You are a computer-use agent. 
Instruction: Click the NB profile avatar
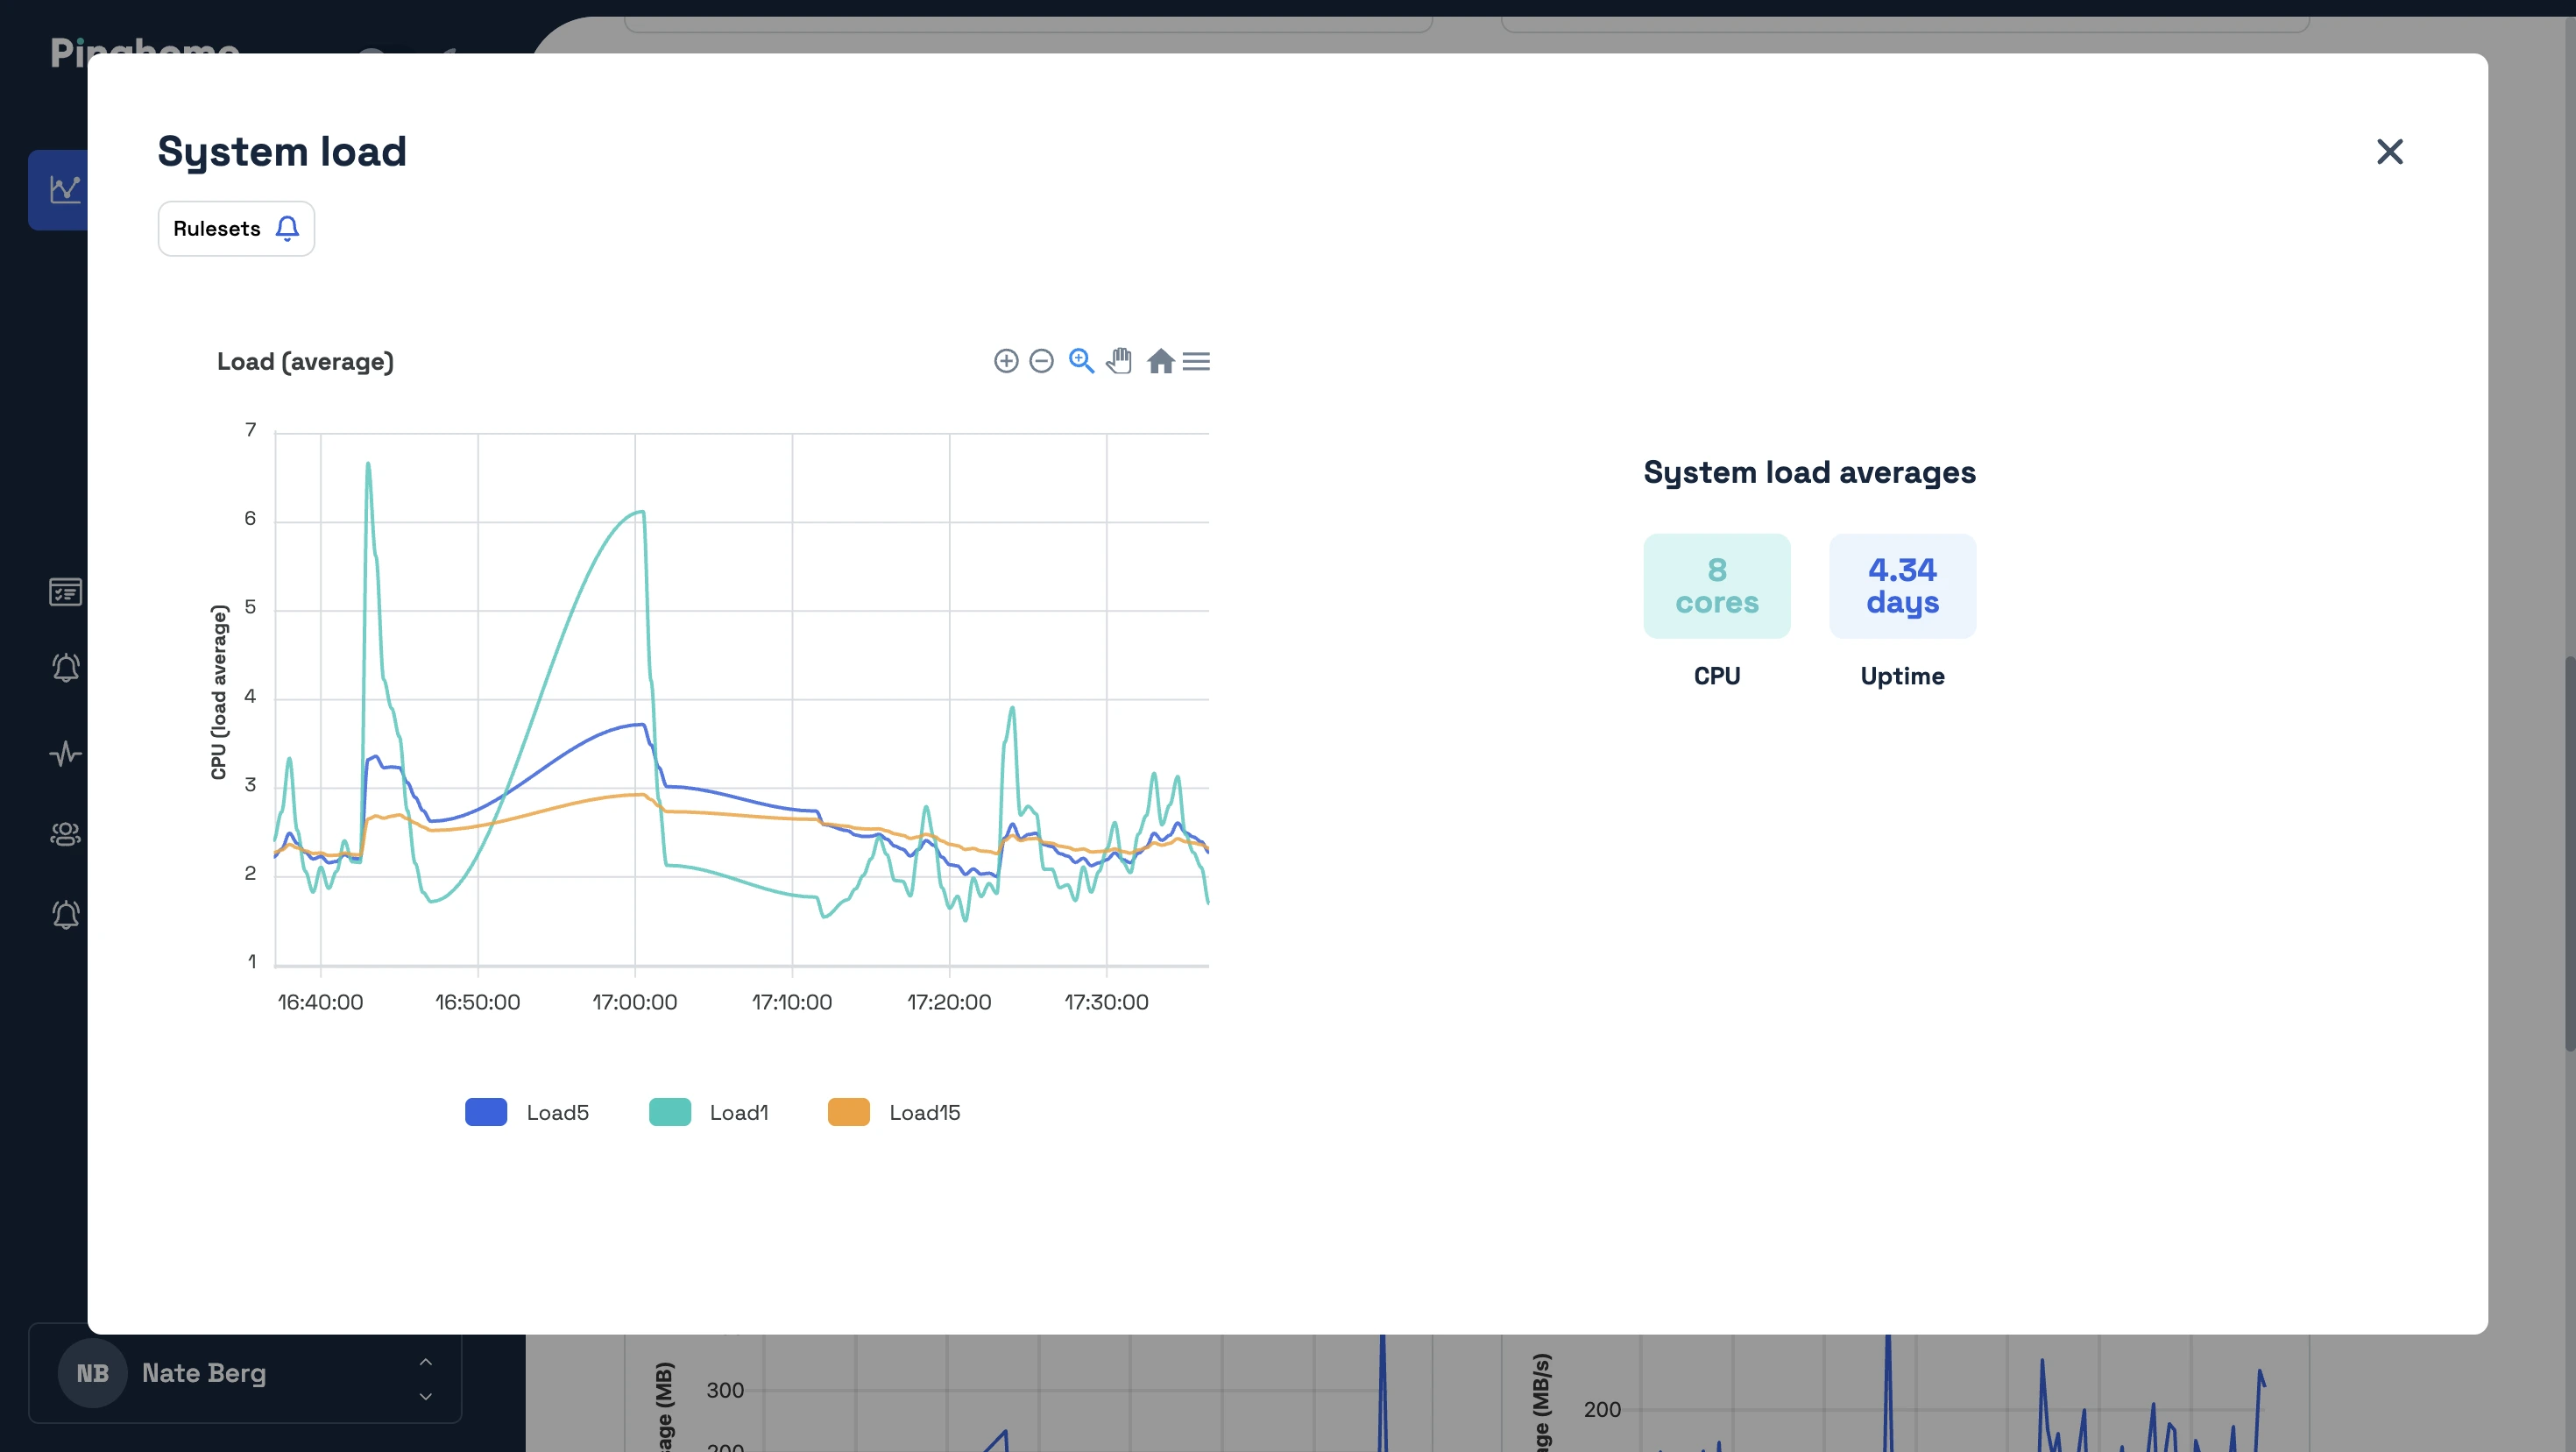tap(93, 1372)
